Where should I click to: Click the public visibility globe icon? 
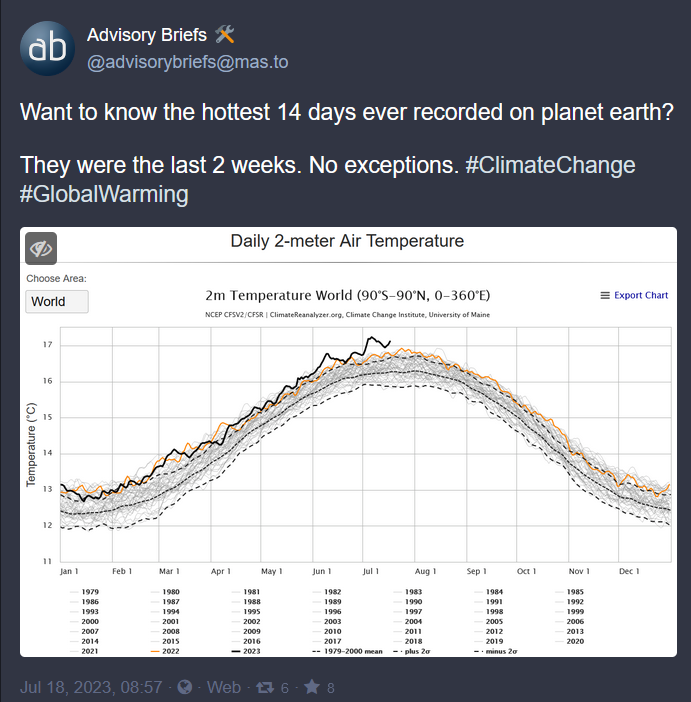point(186,688)
